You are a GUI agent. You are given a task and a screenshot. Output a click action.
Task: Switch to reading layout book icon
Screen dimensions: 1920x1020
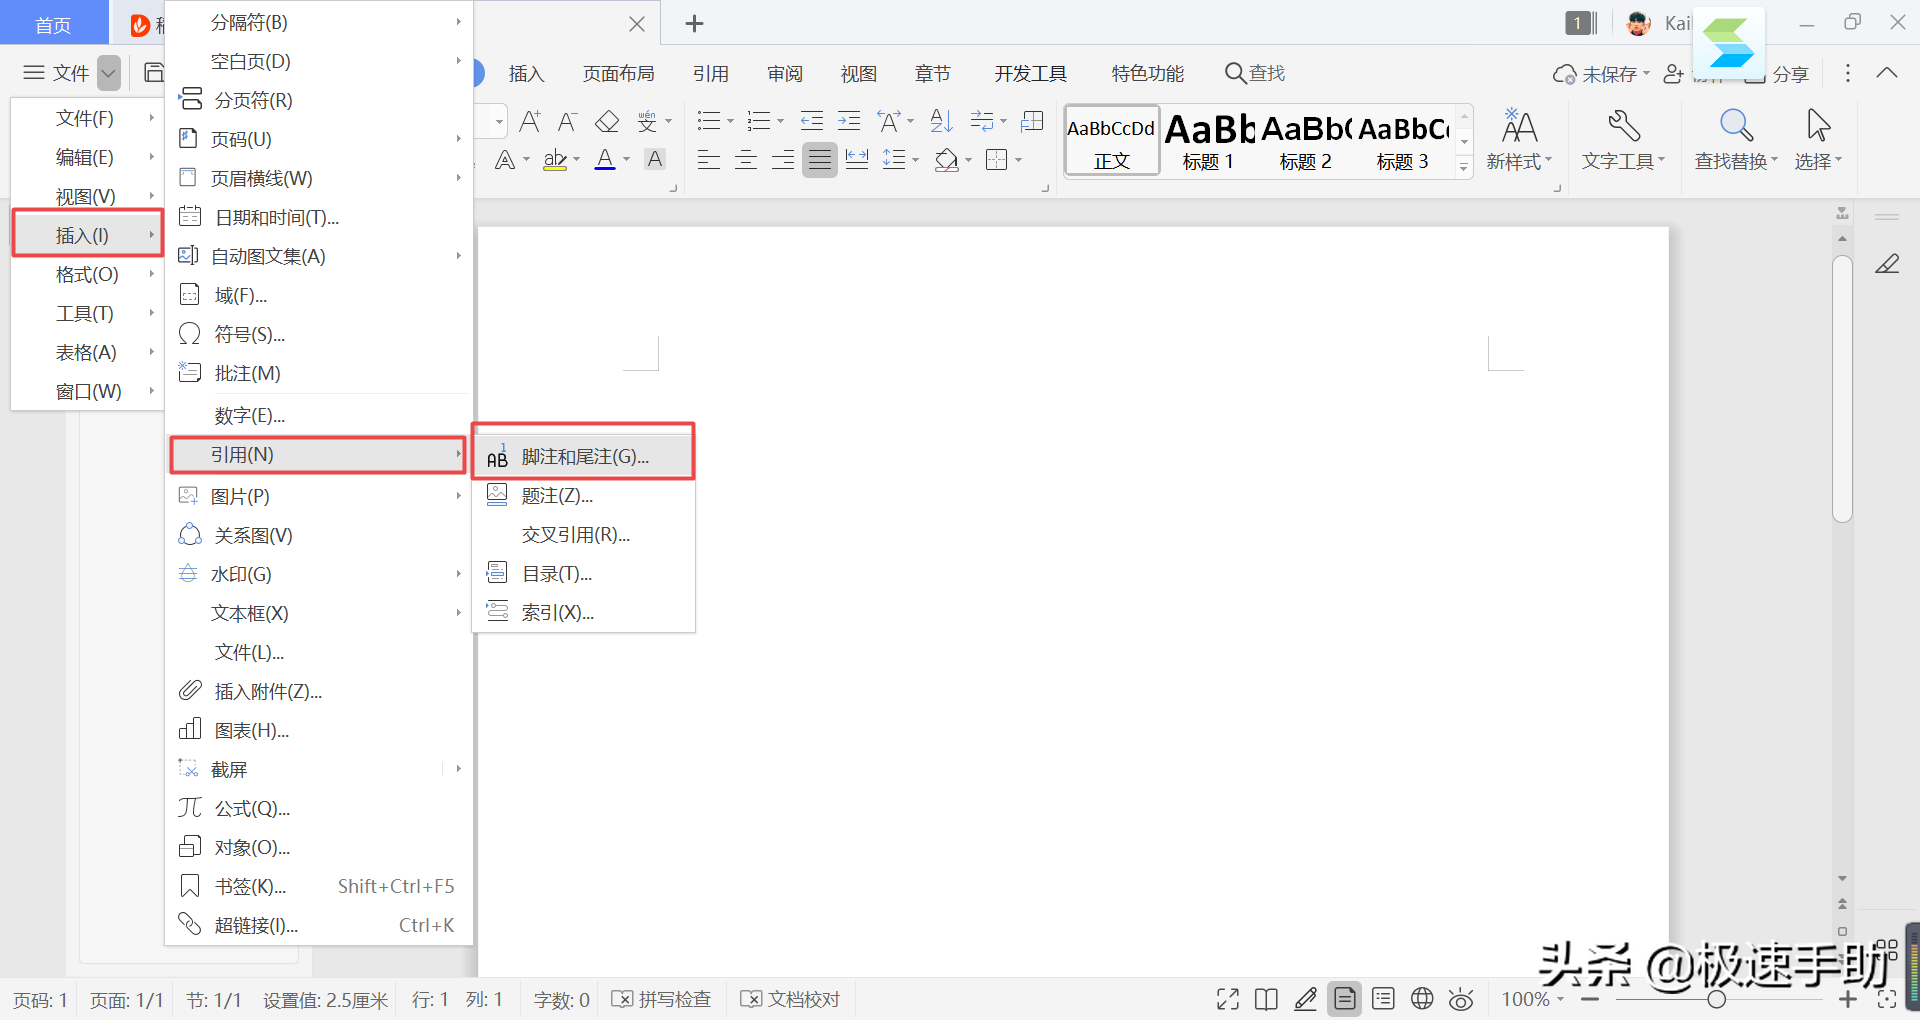[1266, 999]
